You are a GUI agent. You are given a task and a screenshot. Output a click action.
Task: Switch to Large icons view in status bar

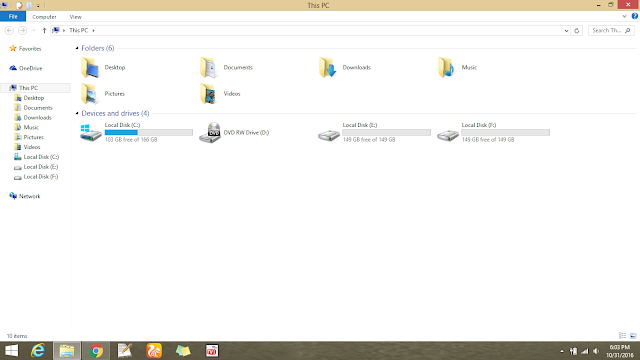pyautogui.click(x=633, y=336)
